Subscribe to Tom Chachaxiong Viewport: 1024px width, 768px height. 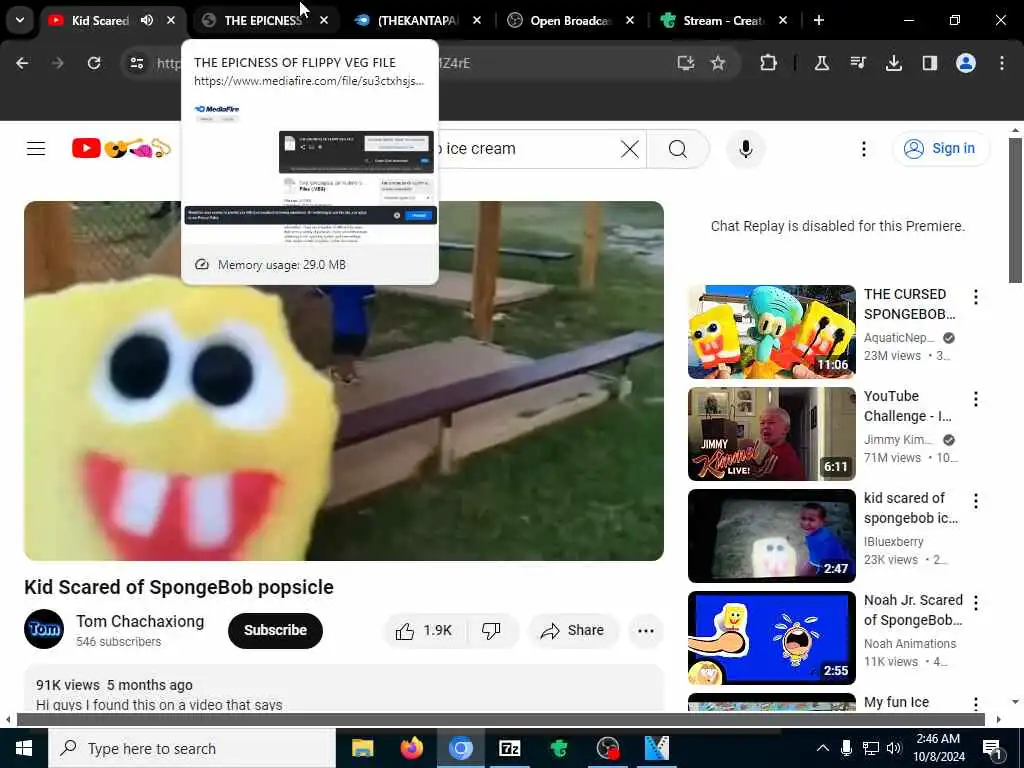[x=275, y=630]
